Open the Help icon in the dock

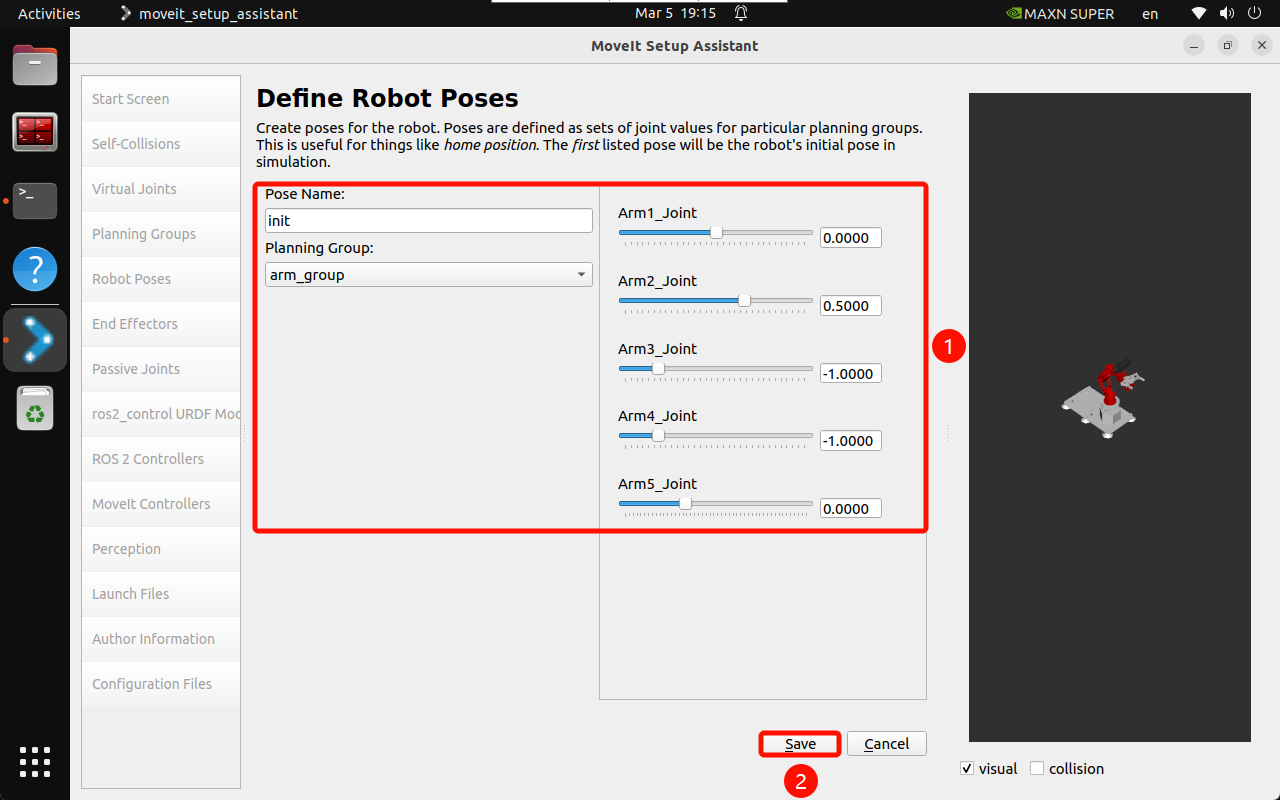(35, 269)
